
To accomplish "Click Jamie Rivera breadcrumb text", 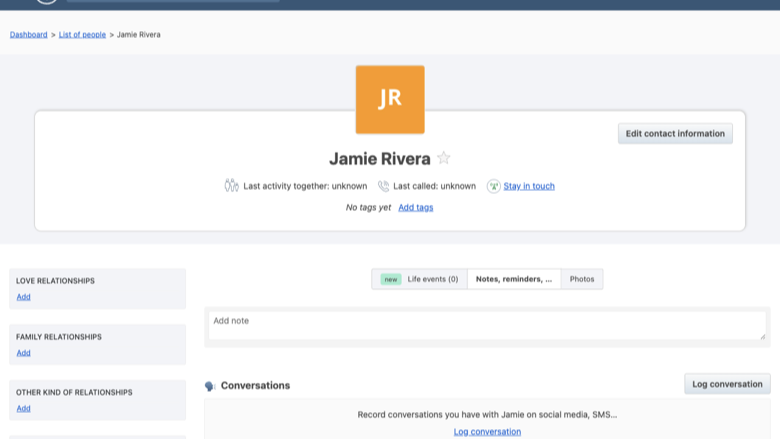I will tap(138, 34).
